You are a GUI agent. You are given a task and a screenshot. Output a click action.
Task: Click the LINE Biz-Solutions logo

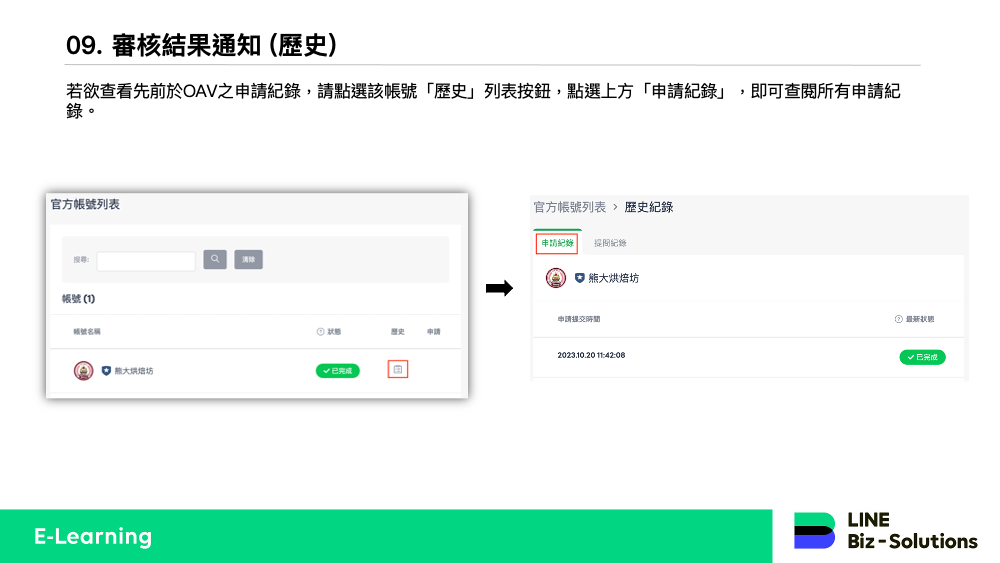click(885, 530)
